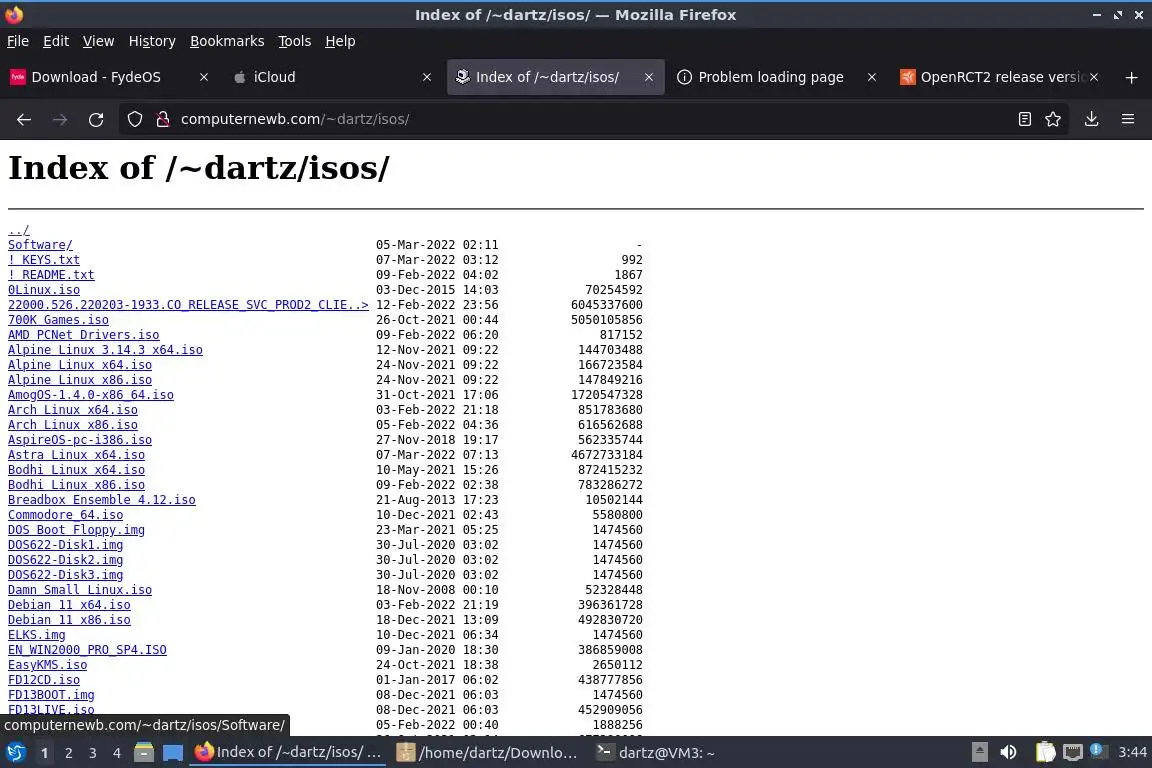Open the Help menu
This screenshot has width=1152, height=768.
340,41
